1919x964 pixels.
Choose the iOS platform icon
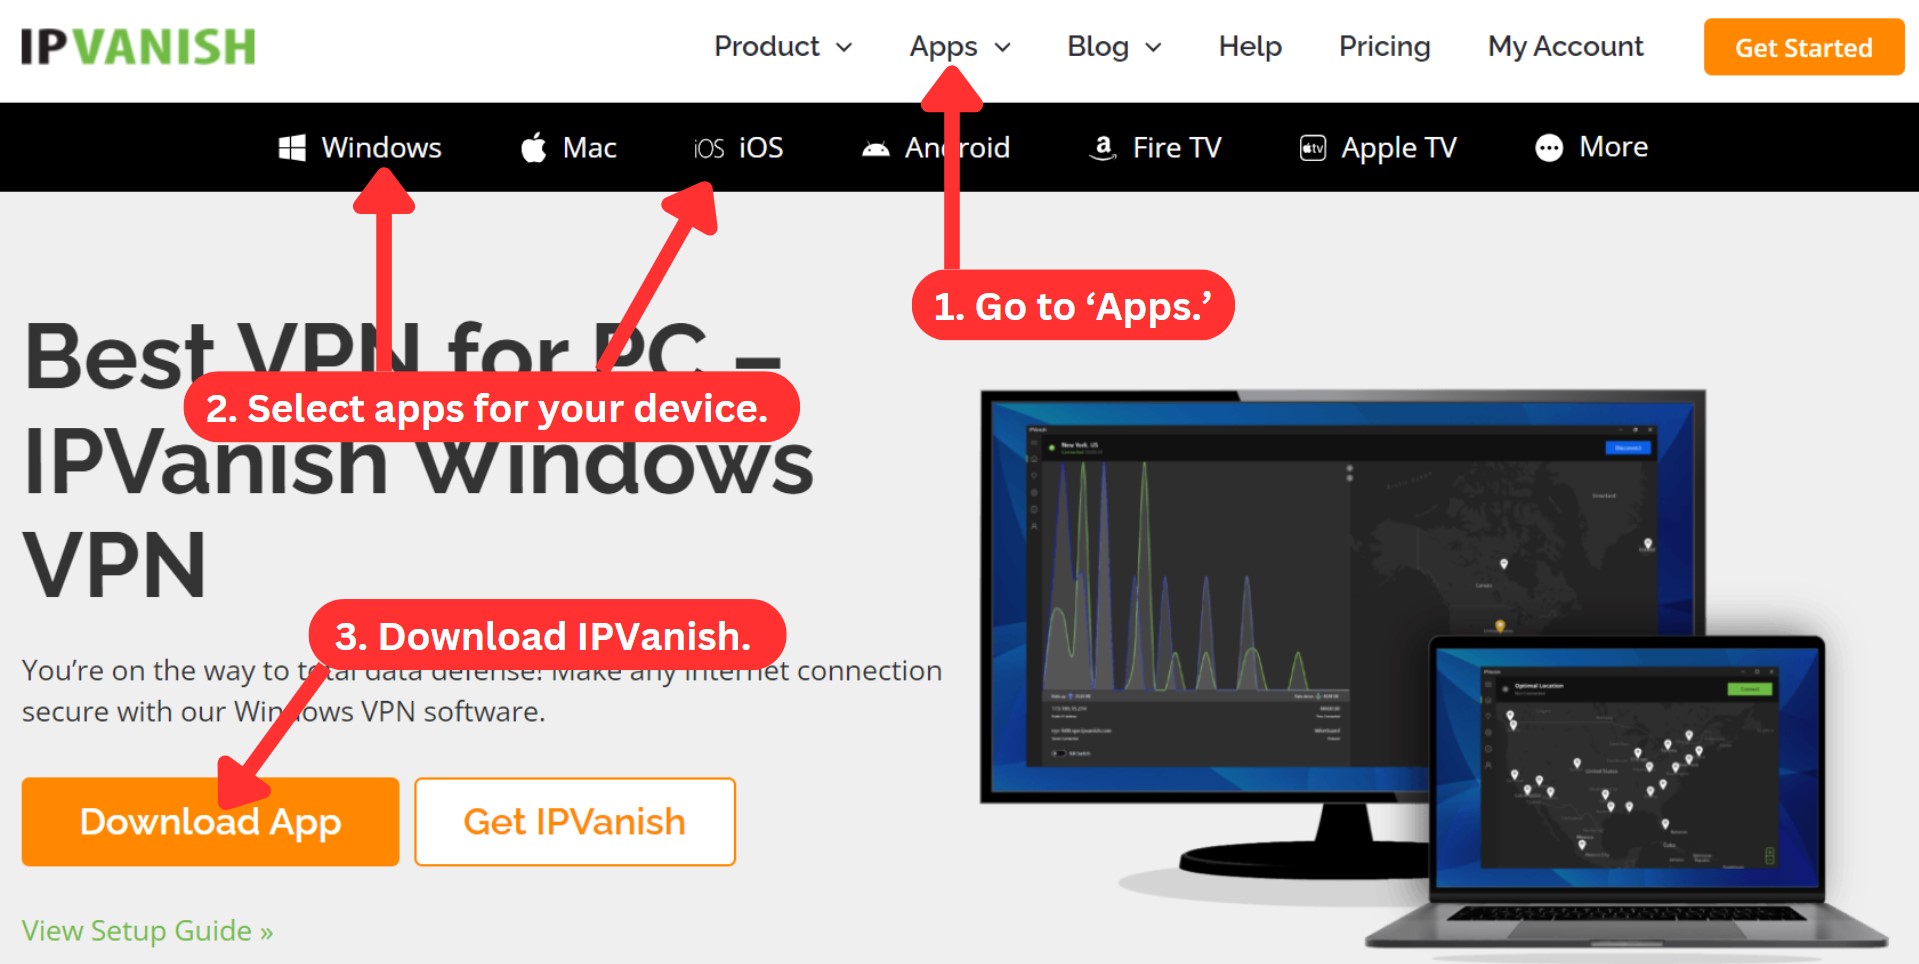coord(709,148)
